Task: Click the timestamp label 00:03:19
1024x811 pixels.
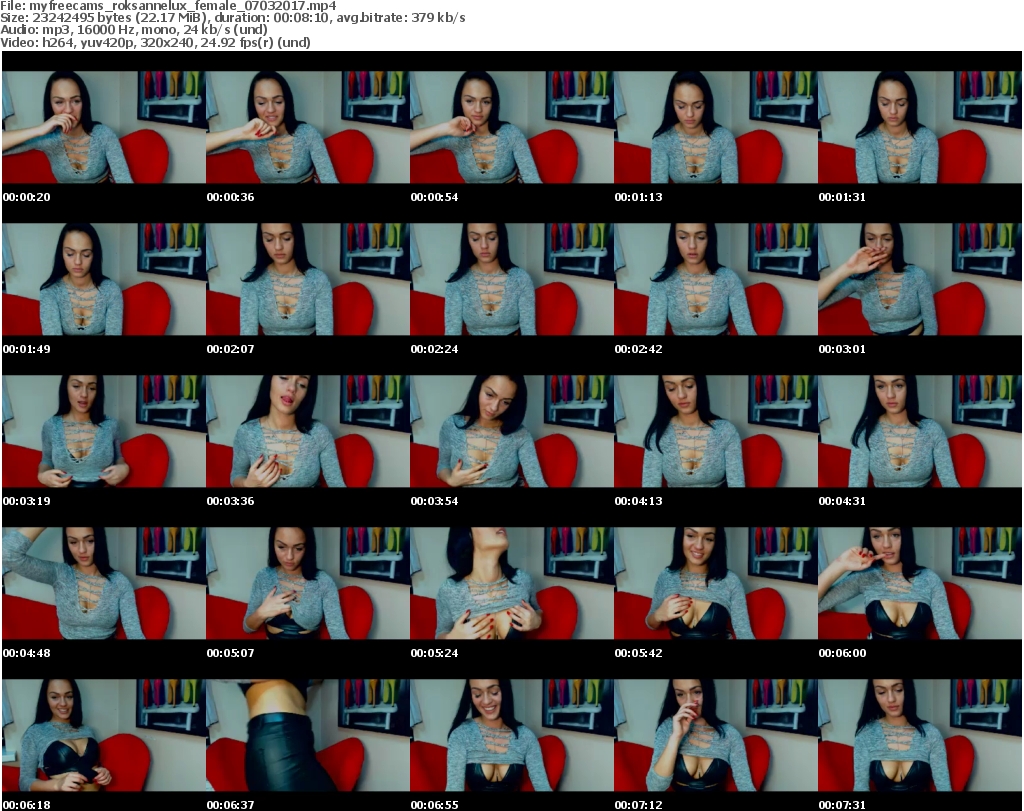Action: 27,501
